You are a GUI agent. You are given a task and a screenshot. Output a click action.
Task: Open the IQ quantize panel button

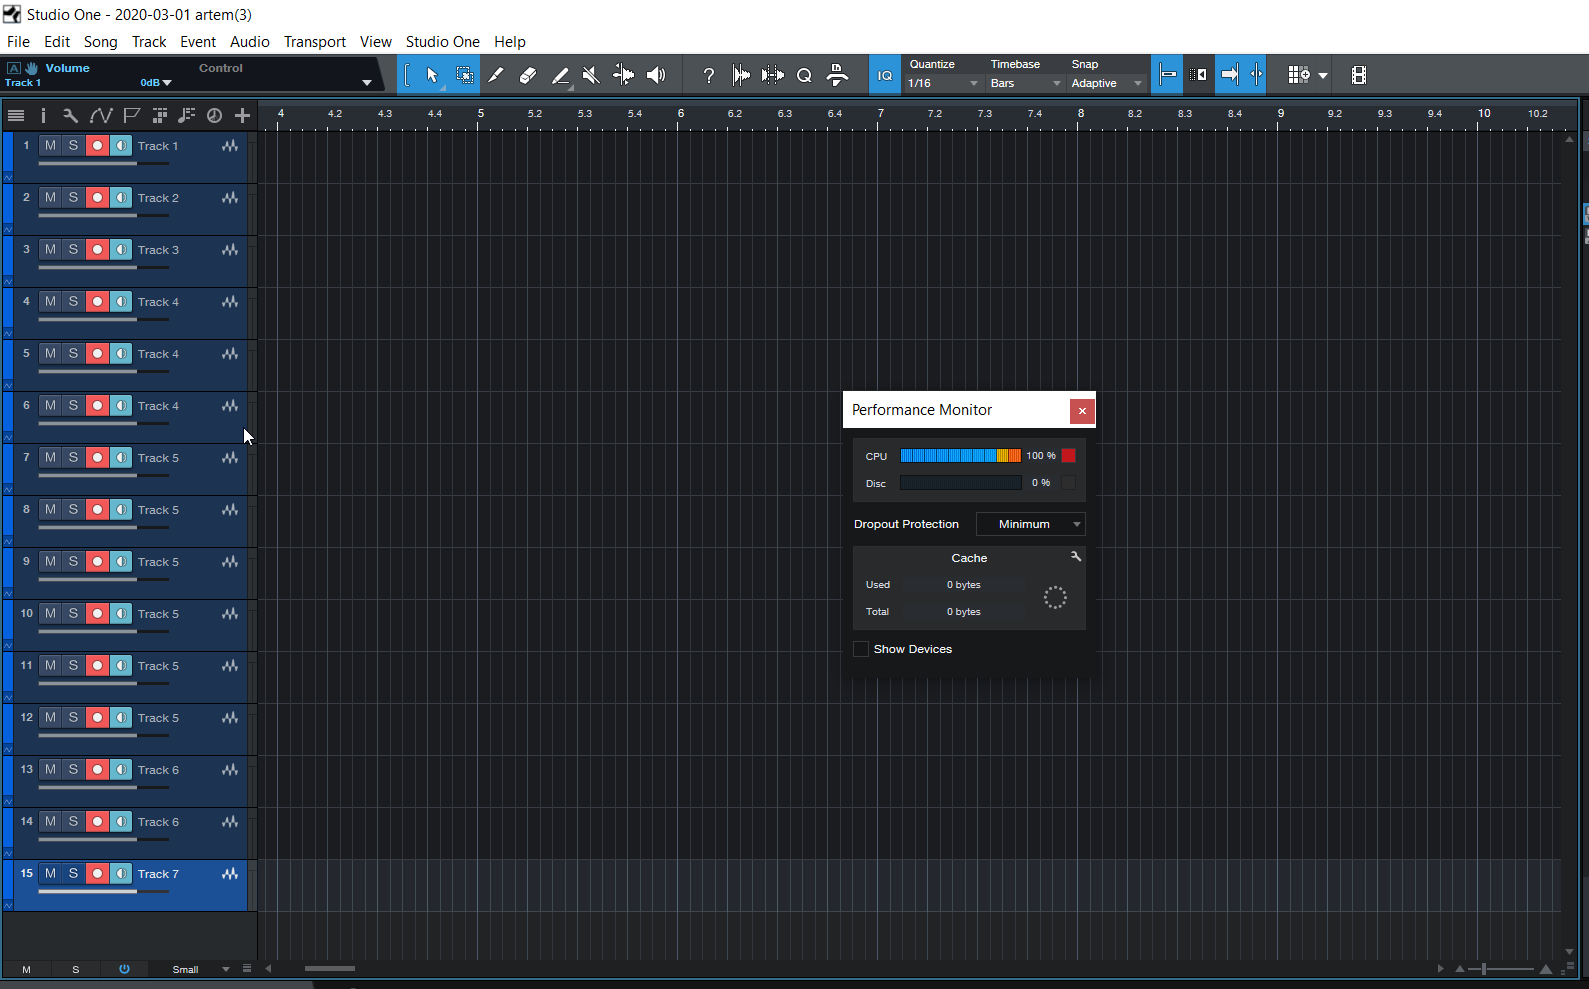885,75
